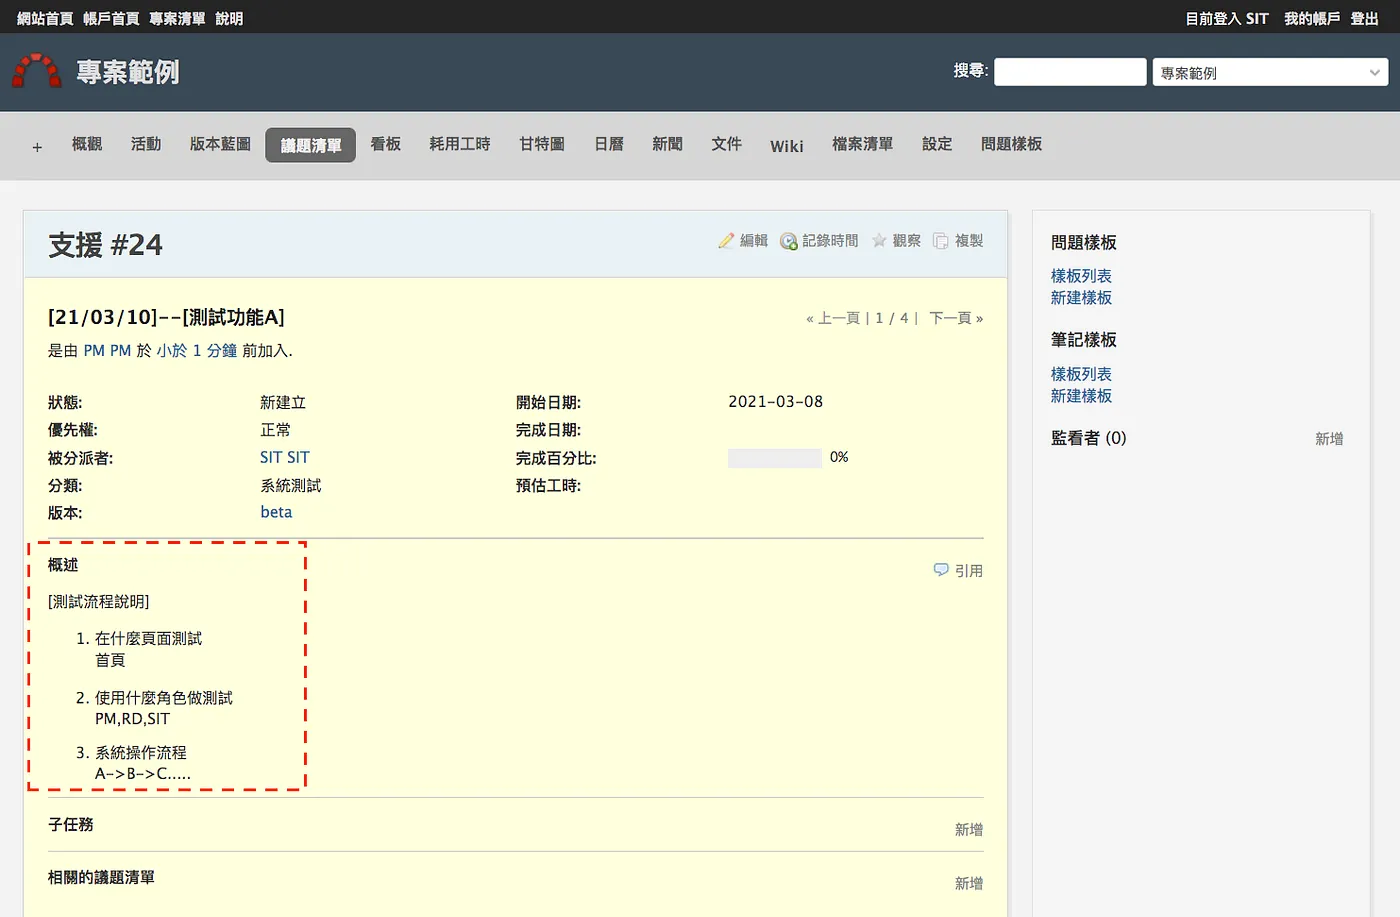
Task: Open the beta version link
Action: pyautogui.click(x=276, y=512)
